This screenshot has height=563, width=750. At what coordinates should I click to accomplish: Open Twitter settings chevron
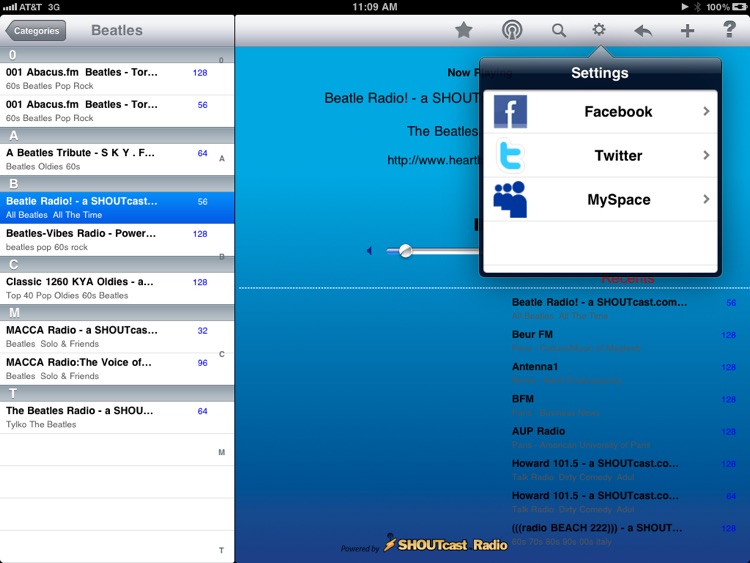pos(706,155)
